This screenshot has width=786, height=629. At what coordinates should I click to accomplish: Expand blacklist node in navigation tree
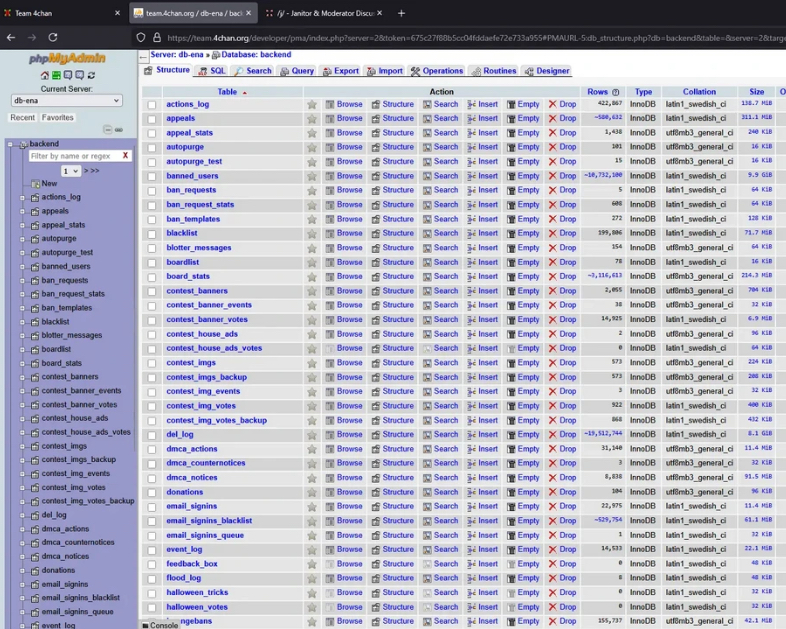(x=22, y=322)
